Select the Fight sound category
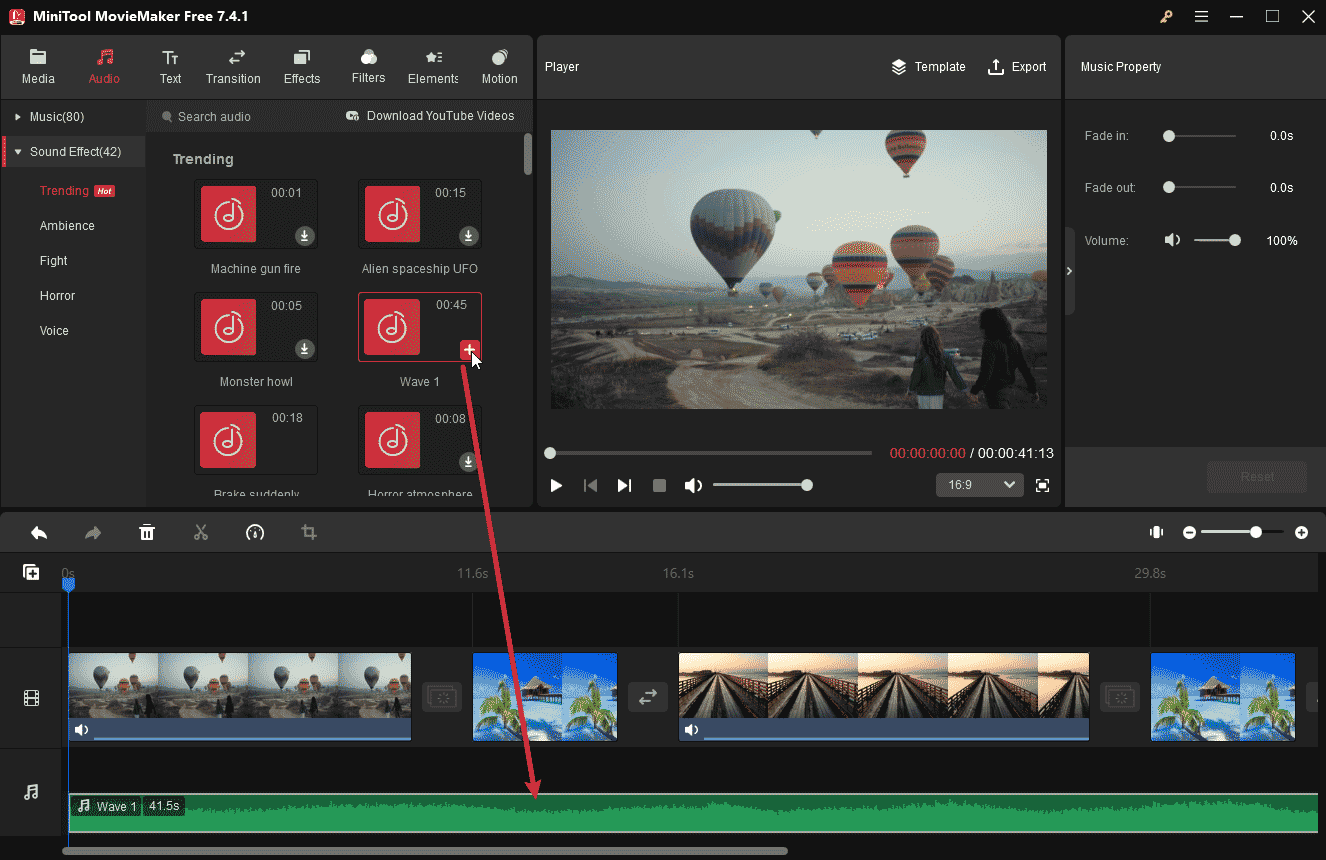Screen dimensions: 1326x860 54,261
